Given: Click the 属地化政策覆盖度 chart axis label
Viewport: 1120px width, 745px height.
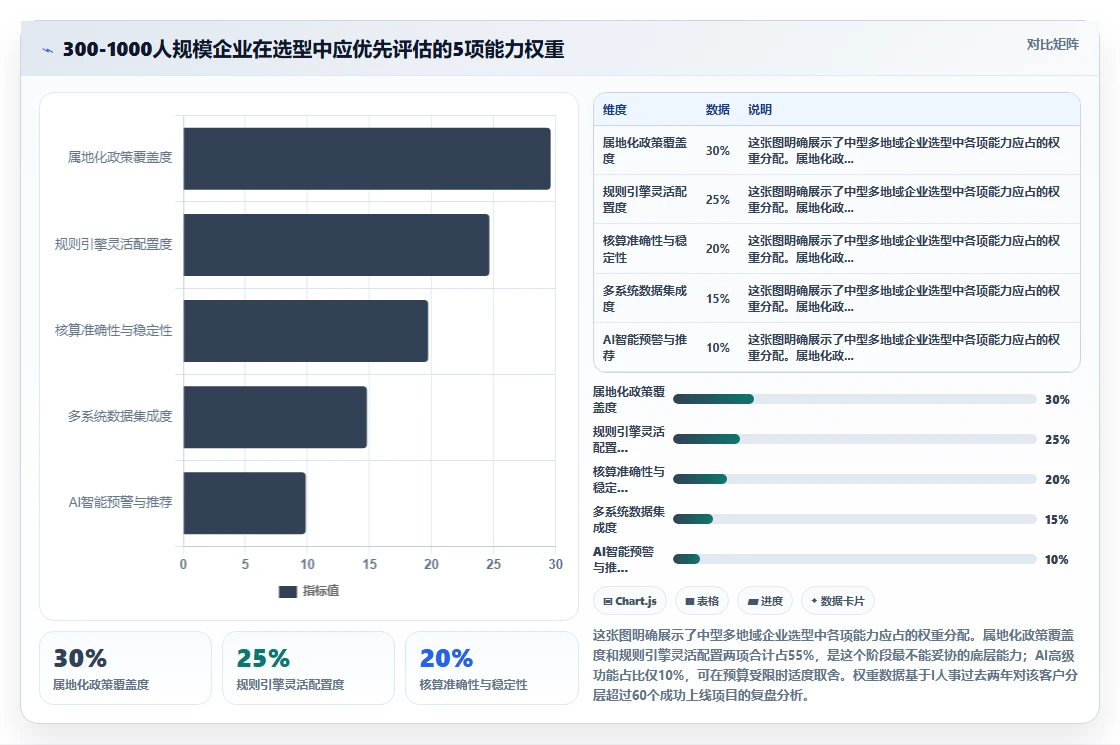Looking at the screenshot, I should [x=120, y=158].
